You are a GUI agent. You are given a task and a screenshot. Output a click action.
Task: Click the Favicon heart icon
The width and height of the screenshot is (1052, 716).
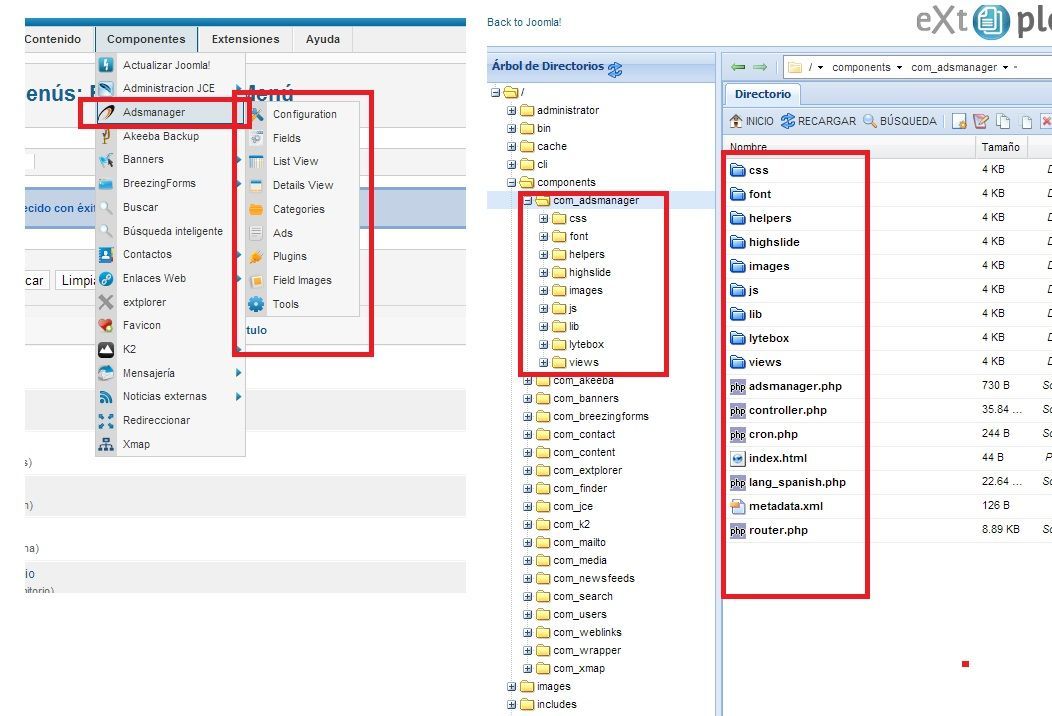[x=106, y=325]
